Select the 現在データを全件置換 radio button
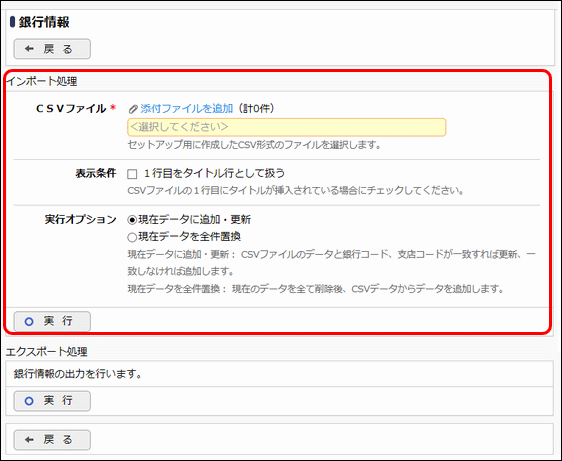This screenshot has height=461, width=562. [x=132, y=237]
